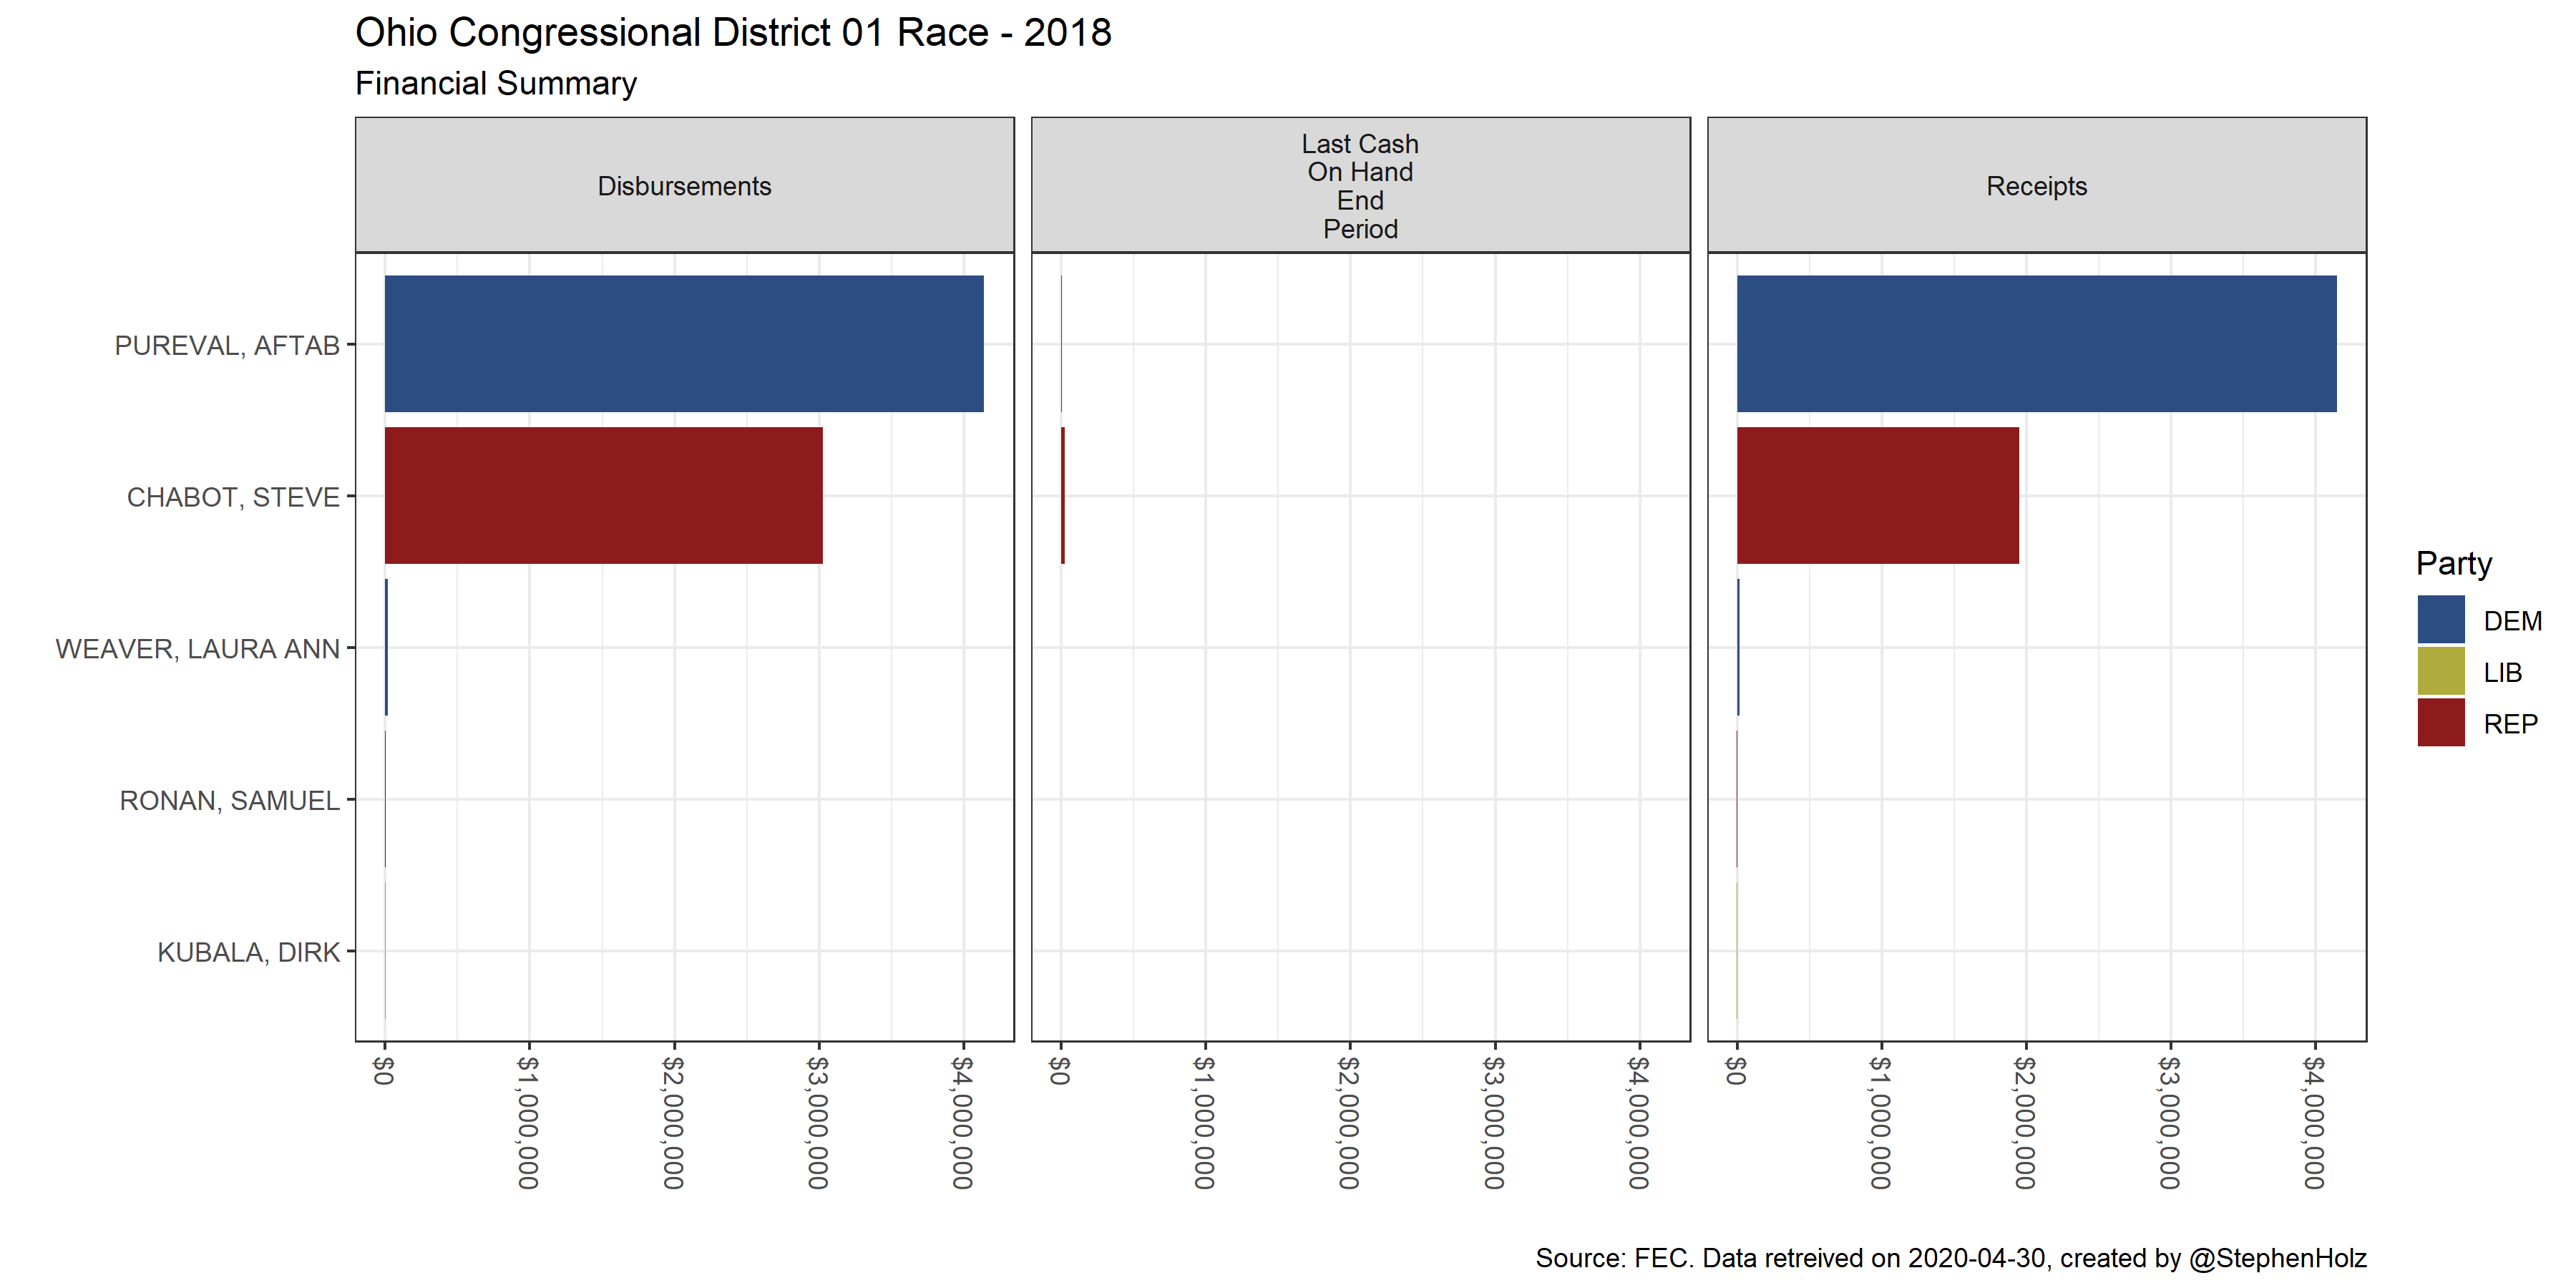Click the FEC source caption
The width and height of the screenshot is (2576, 1288).
pos(1950,1258)
